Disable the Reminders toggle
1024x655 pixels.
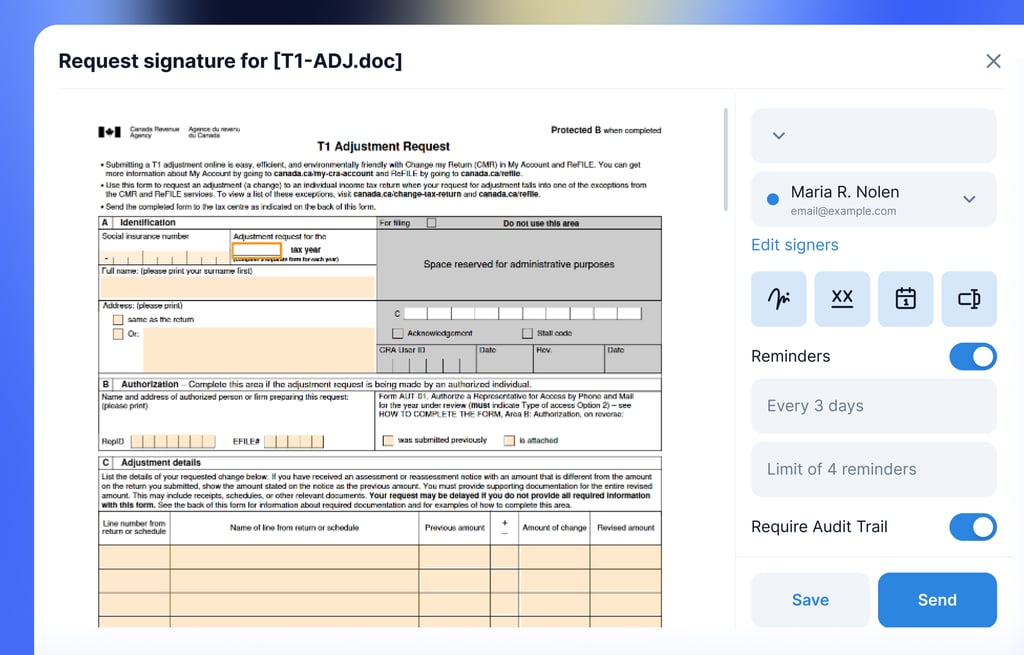(972, 356)
